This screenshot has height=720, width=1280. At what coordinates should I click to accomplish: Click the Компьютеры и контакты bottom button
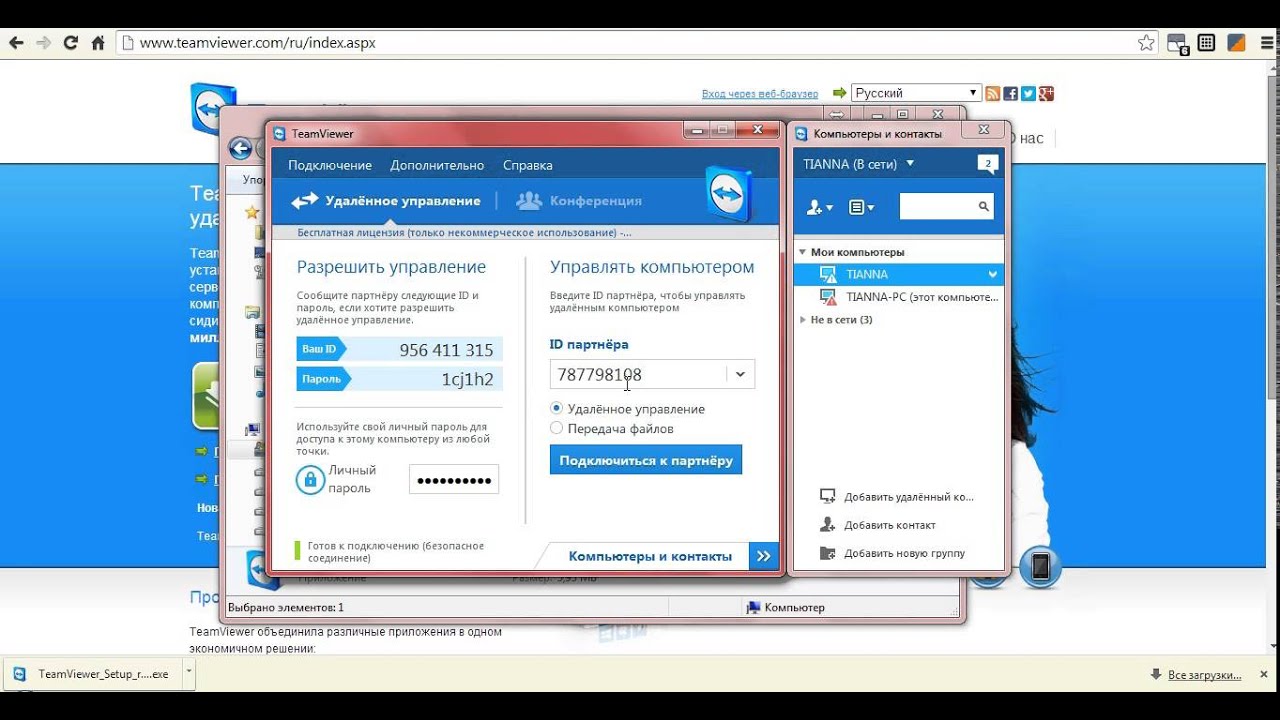[650, 556]
